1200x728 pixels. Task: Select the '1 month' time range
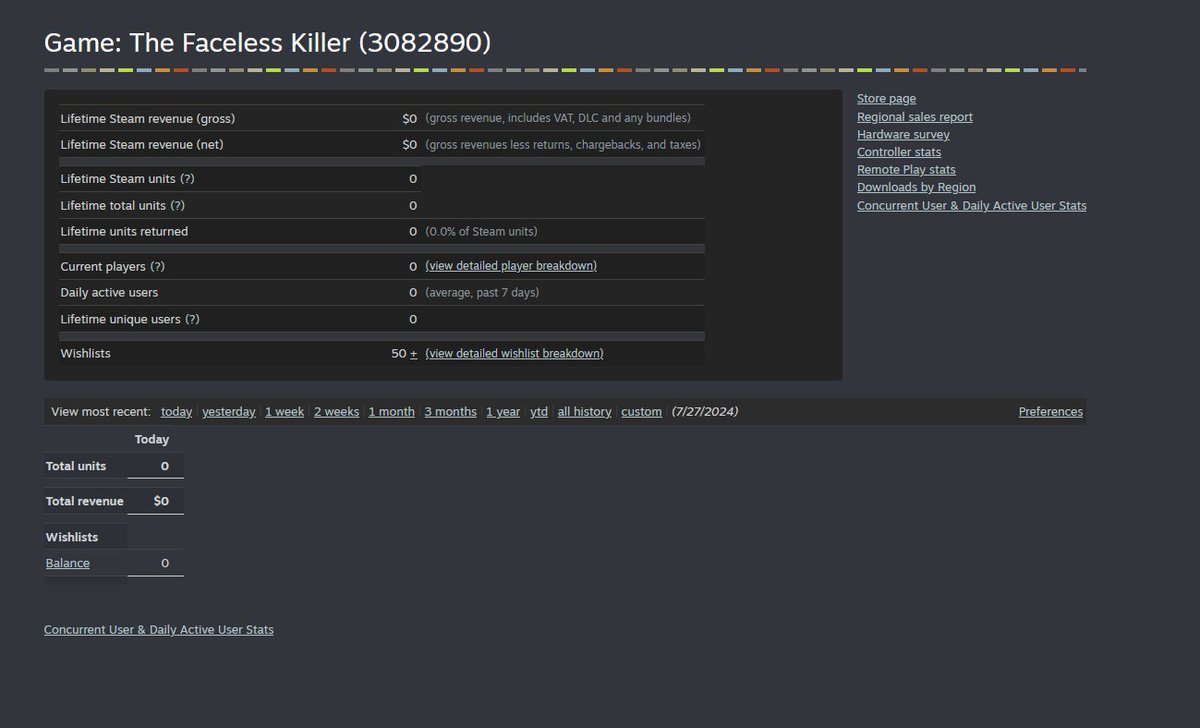click(x=391, y=412)
